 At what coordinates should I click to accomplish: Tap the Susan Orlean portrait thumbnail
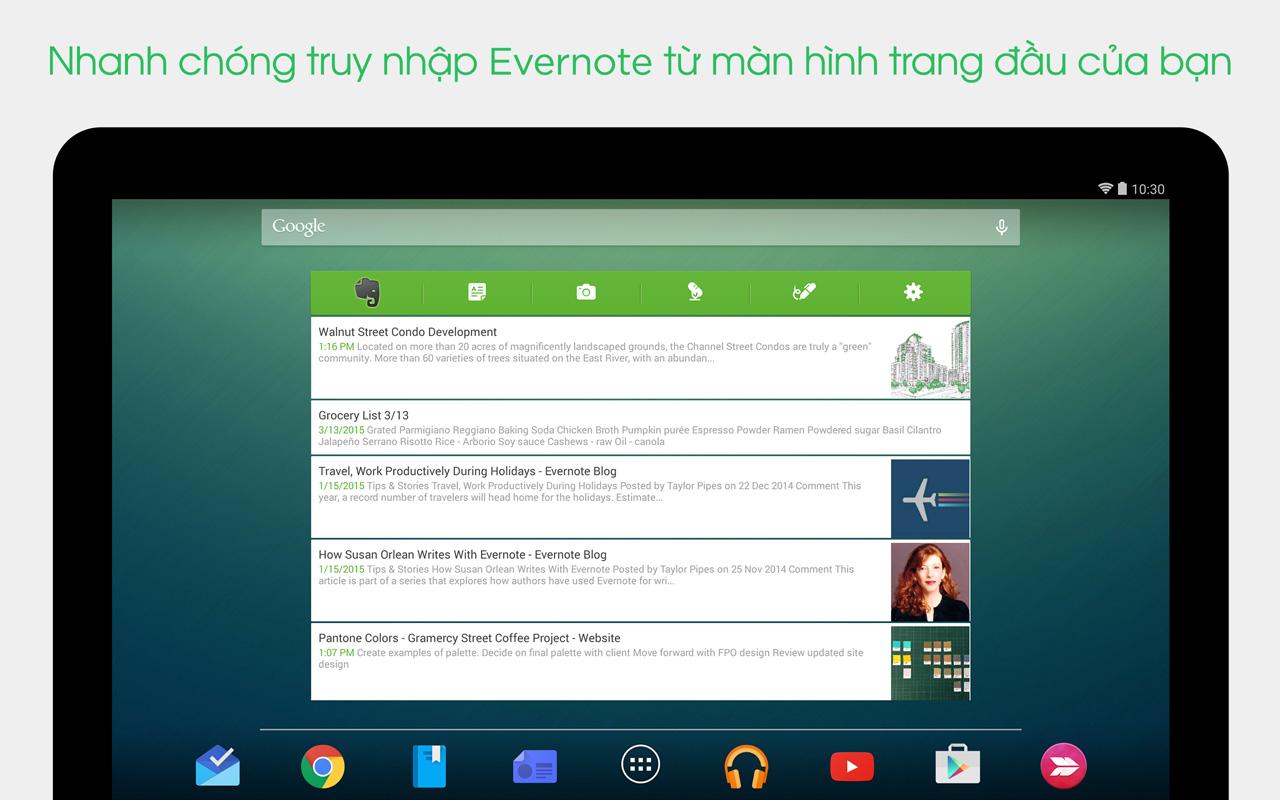[x=930, y=582]
